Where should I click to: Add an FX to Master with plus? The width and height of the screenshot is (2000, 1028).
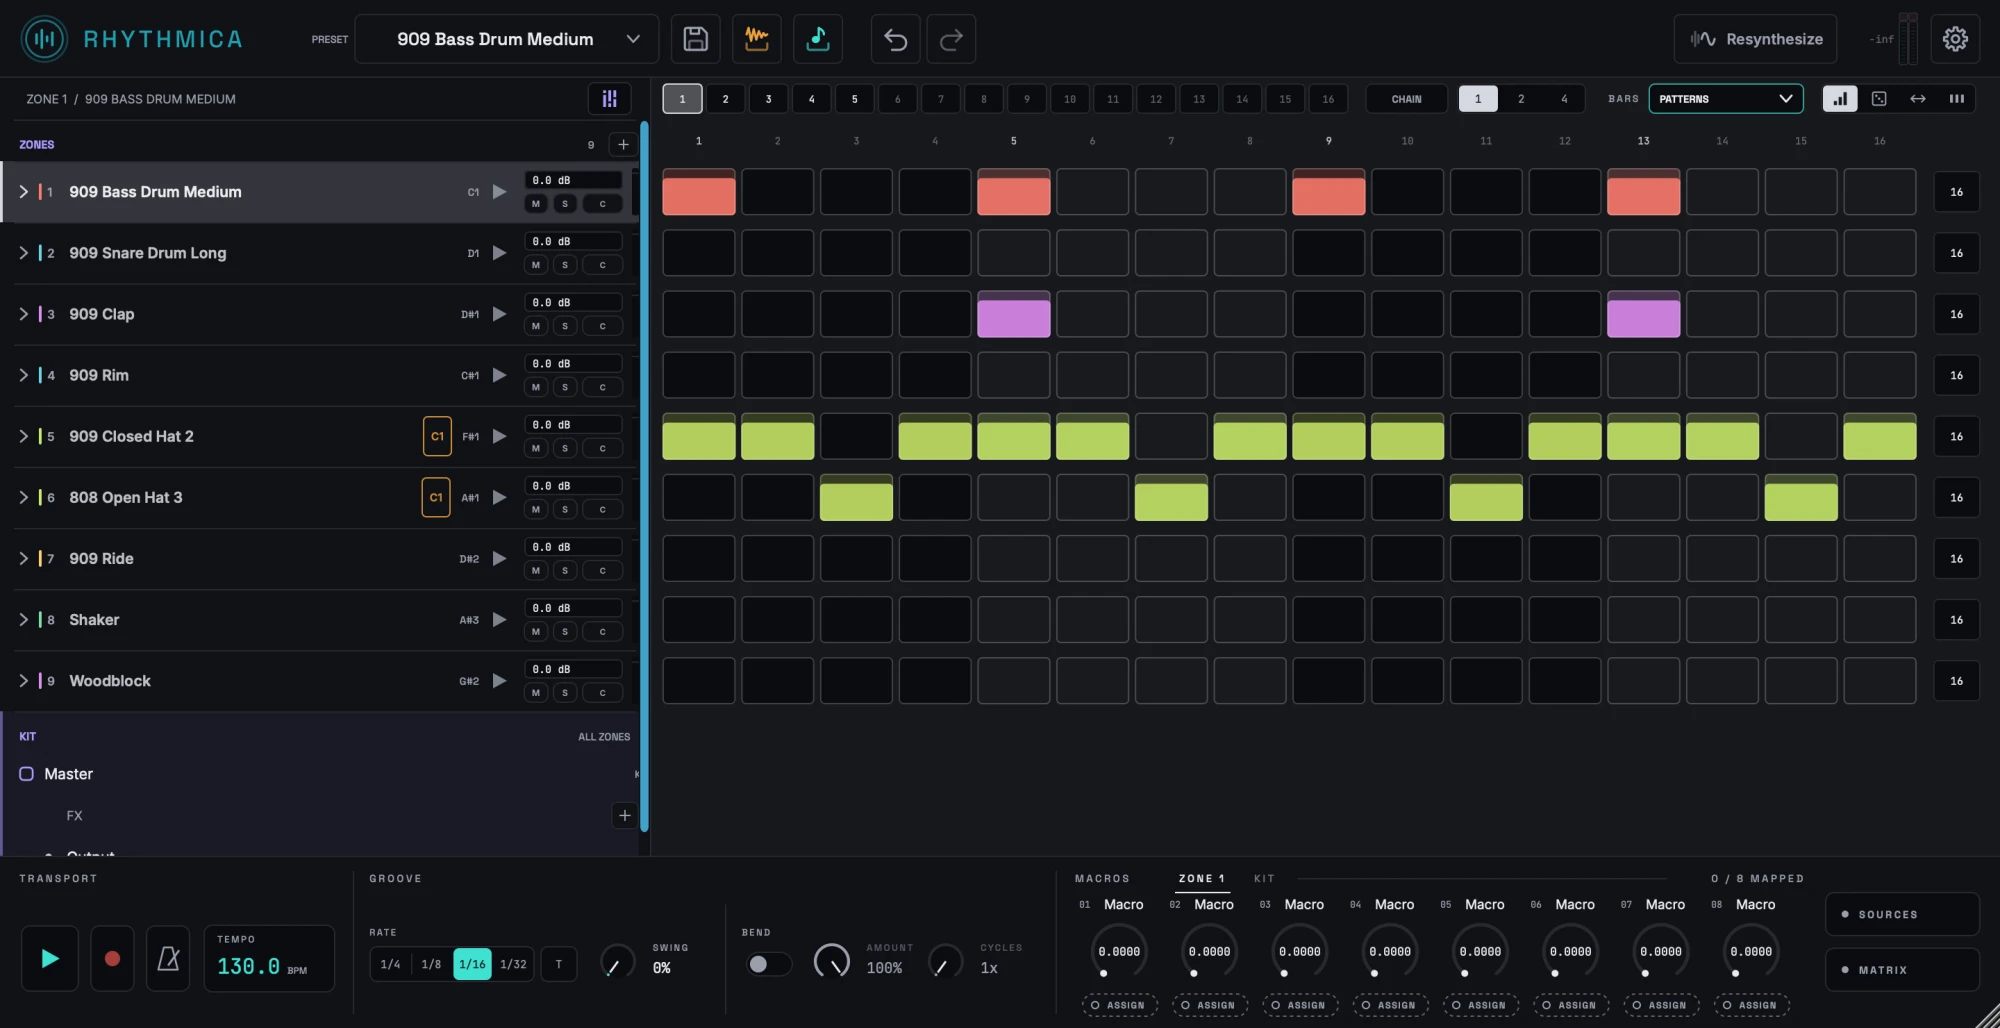point(624,816)
